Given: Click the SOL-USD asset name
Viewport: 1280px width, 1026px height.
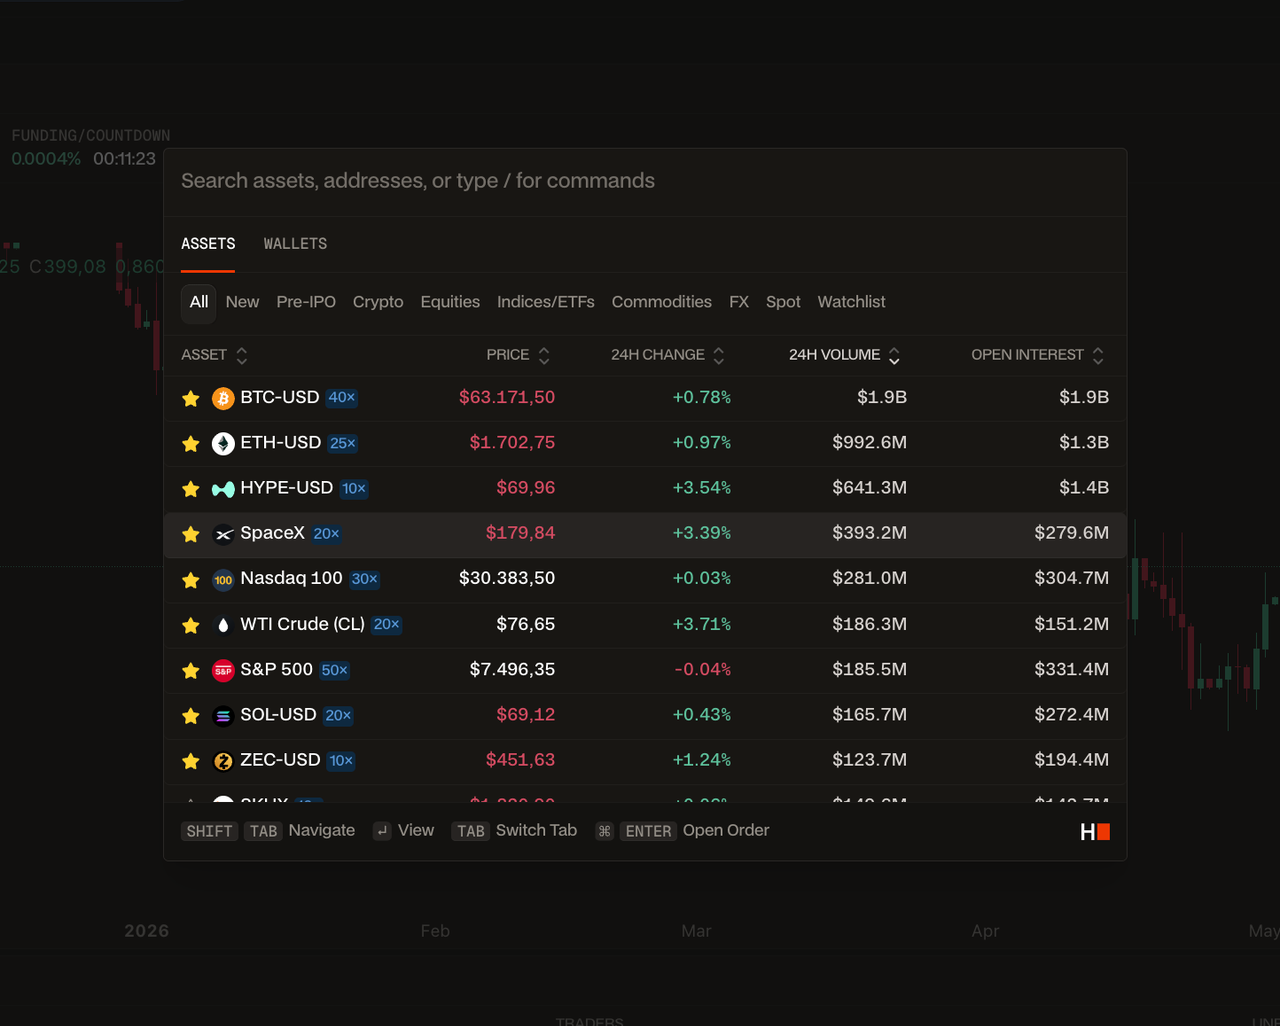Looking at the screenshot, I should pos(279,715).
